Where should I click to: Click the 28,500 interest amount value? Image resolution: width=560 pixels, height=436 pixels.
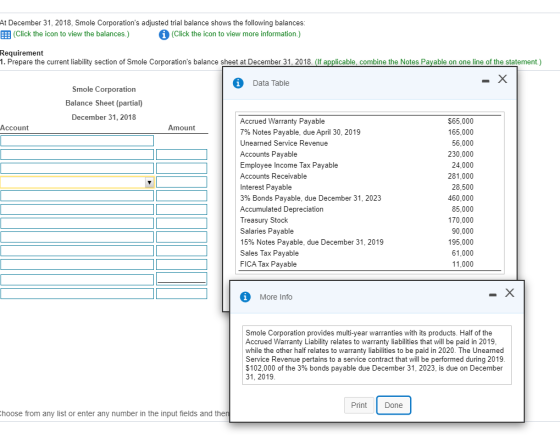[x=462, y=187]
